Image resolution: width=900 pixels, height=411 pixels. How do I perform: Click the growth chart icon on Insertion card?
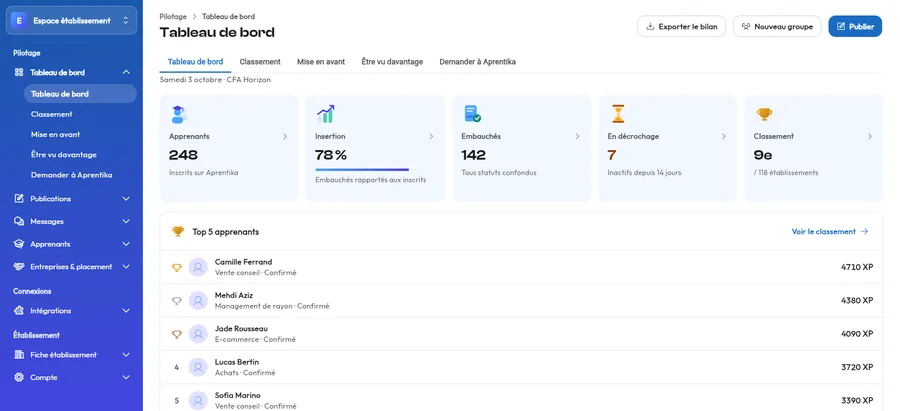(325, 114)
